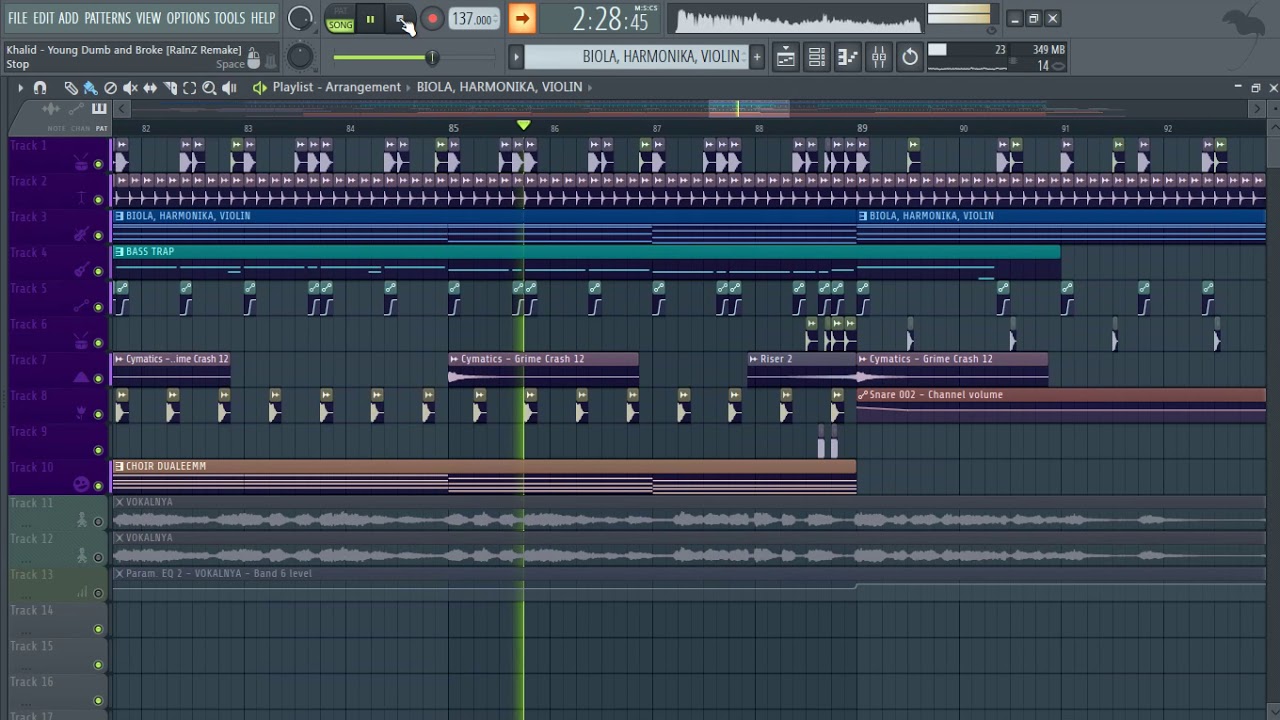Click the circular arrow icon in the toolbar
This screenshot has height=720, width=1280.
tap(910, 57)
